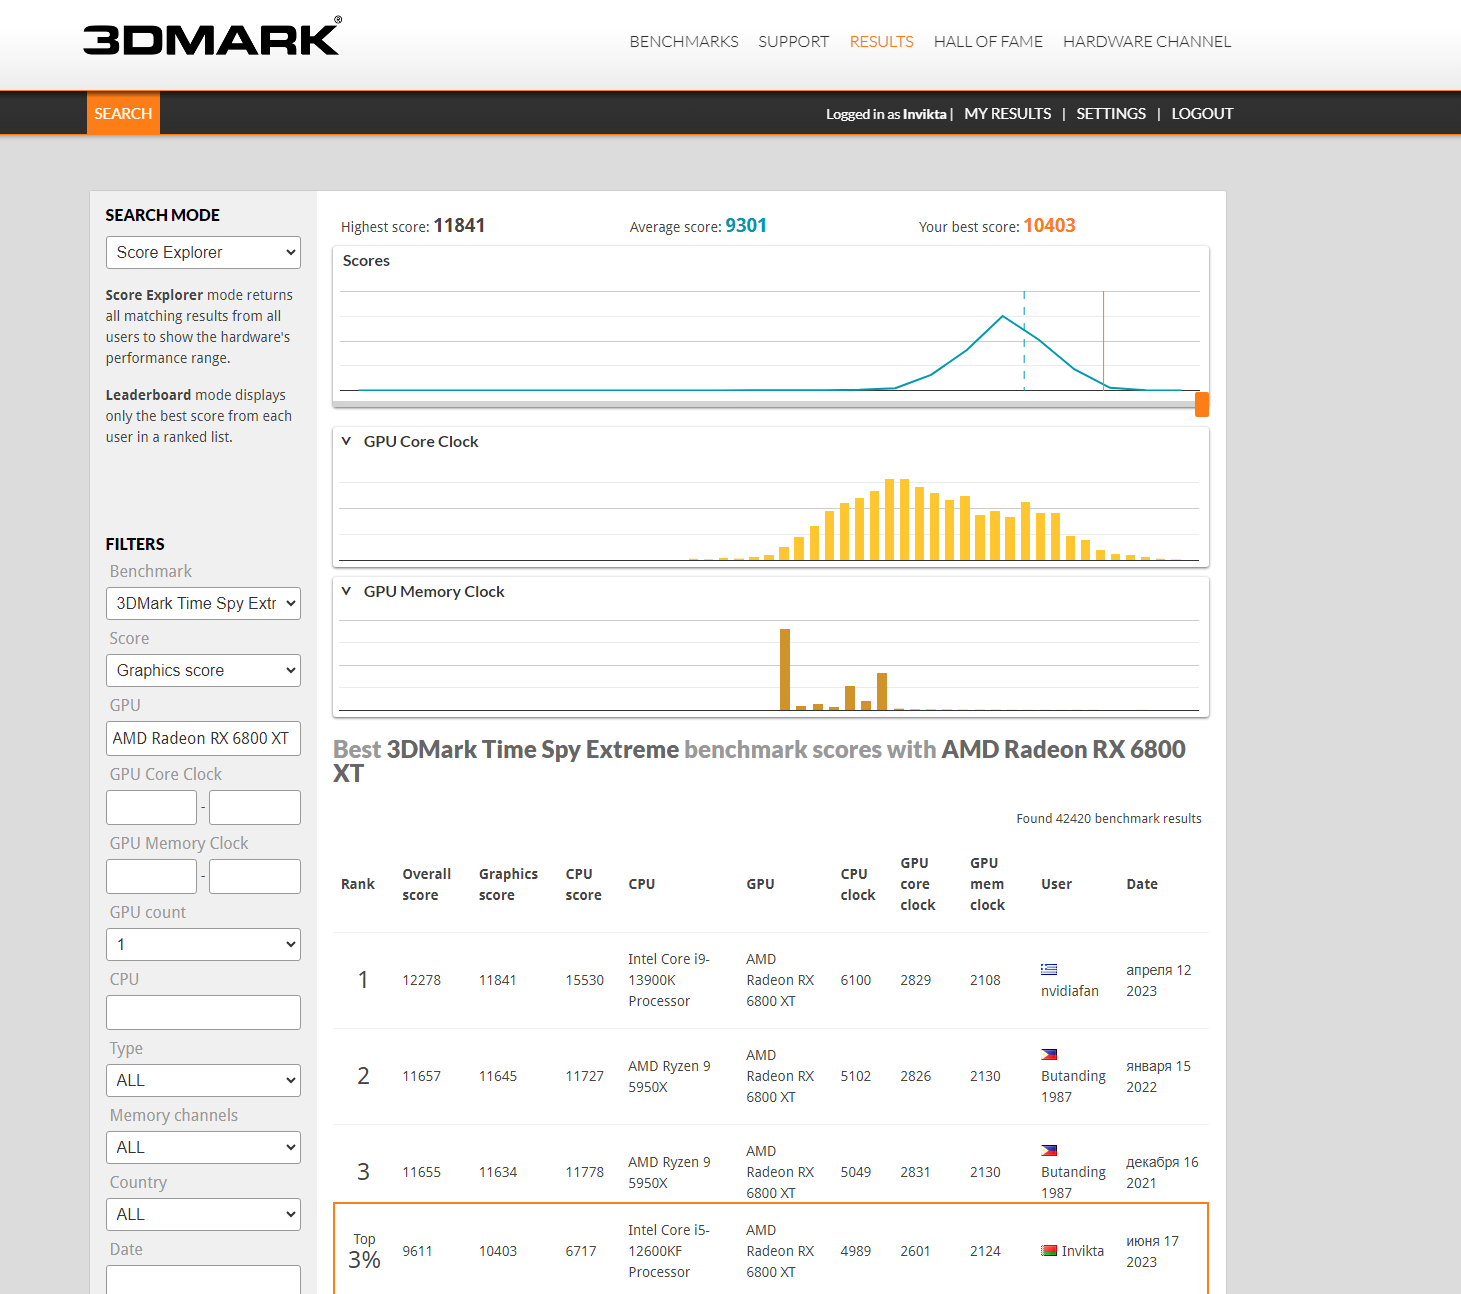Open the Hardware Channel page

coord(1147,41)
